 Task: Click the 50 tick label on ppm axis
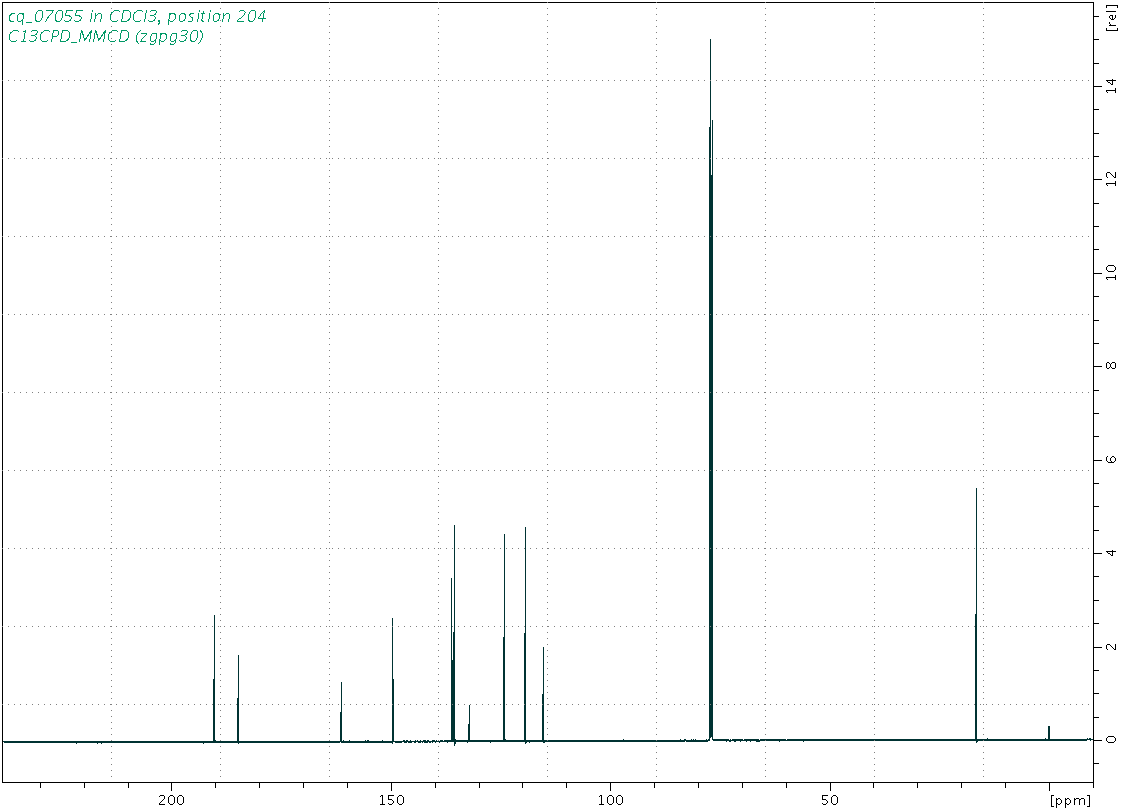pyautogui.click(x=830, y=800)
